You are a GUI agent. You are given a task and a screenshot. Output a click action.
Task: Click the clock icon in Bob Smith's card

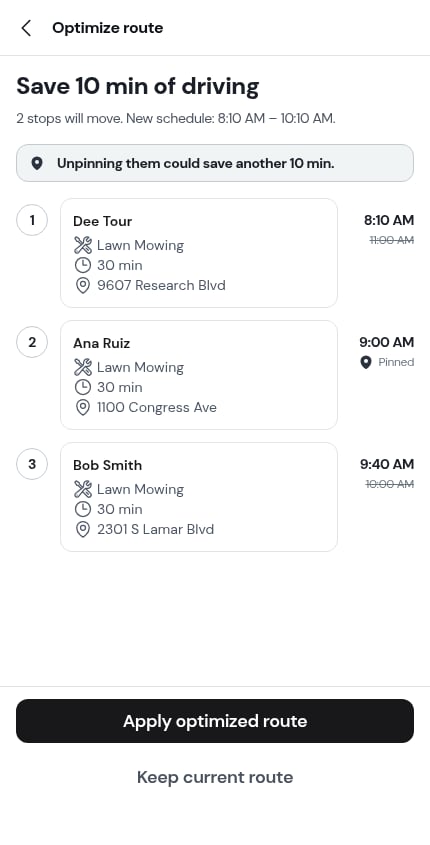coord(82,509)
